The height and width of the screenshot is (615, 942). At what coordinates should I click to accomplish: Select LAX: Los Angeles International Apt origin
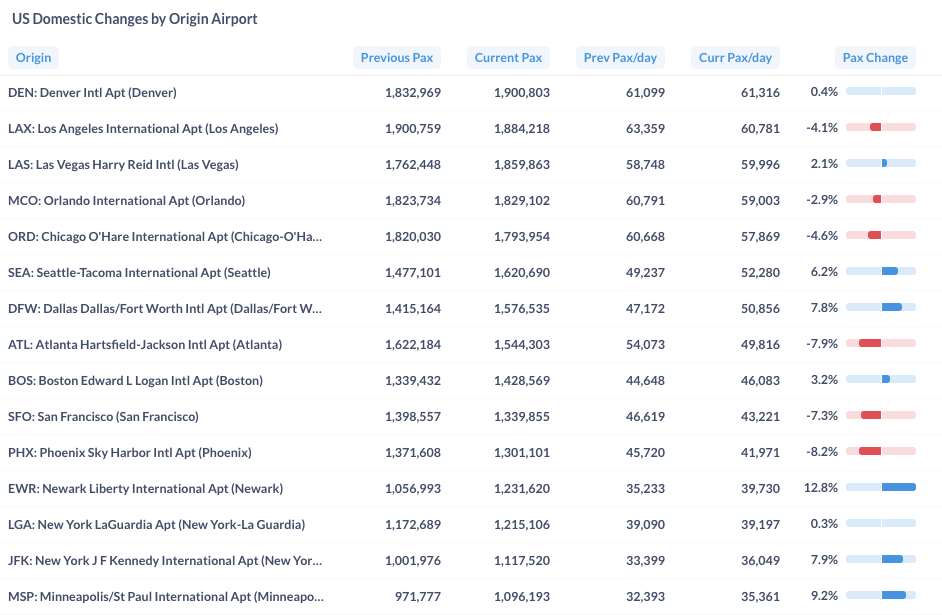coord(143,129)
